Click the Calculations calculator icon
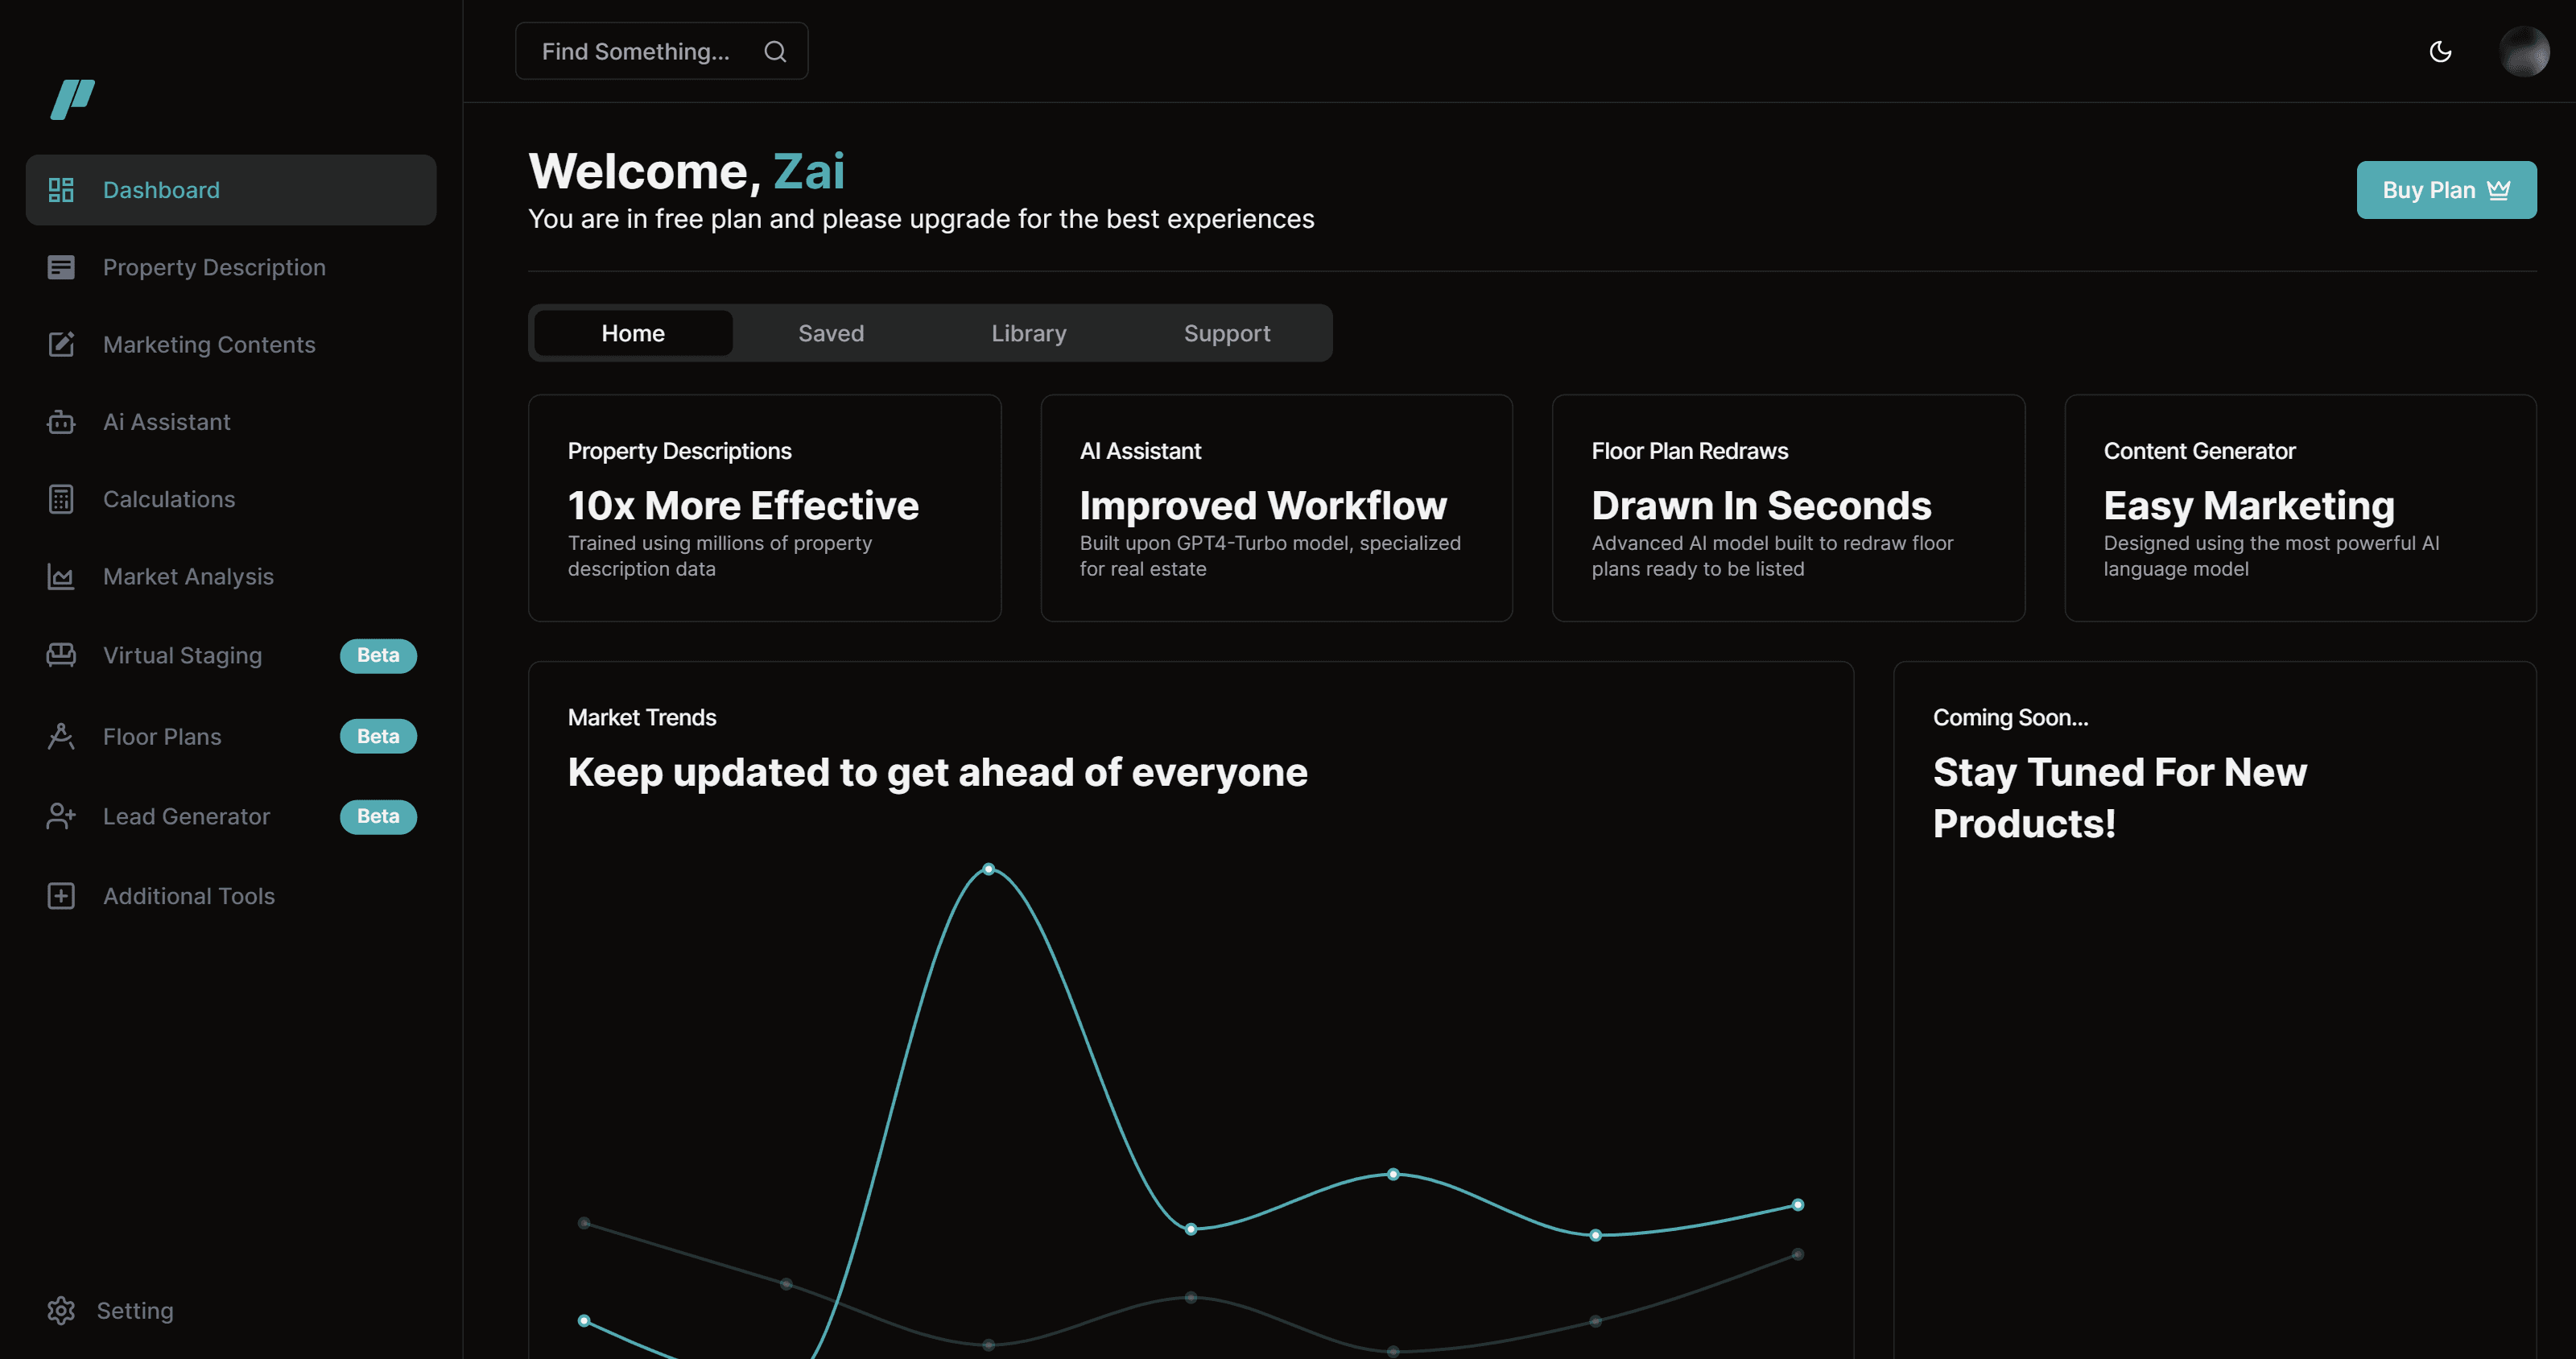 pos(61,499)
